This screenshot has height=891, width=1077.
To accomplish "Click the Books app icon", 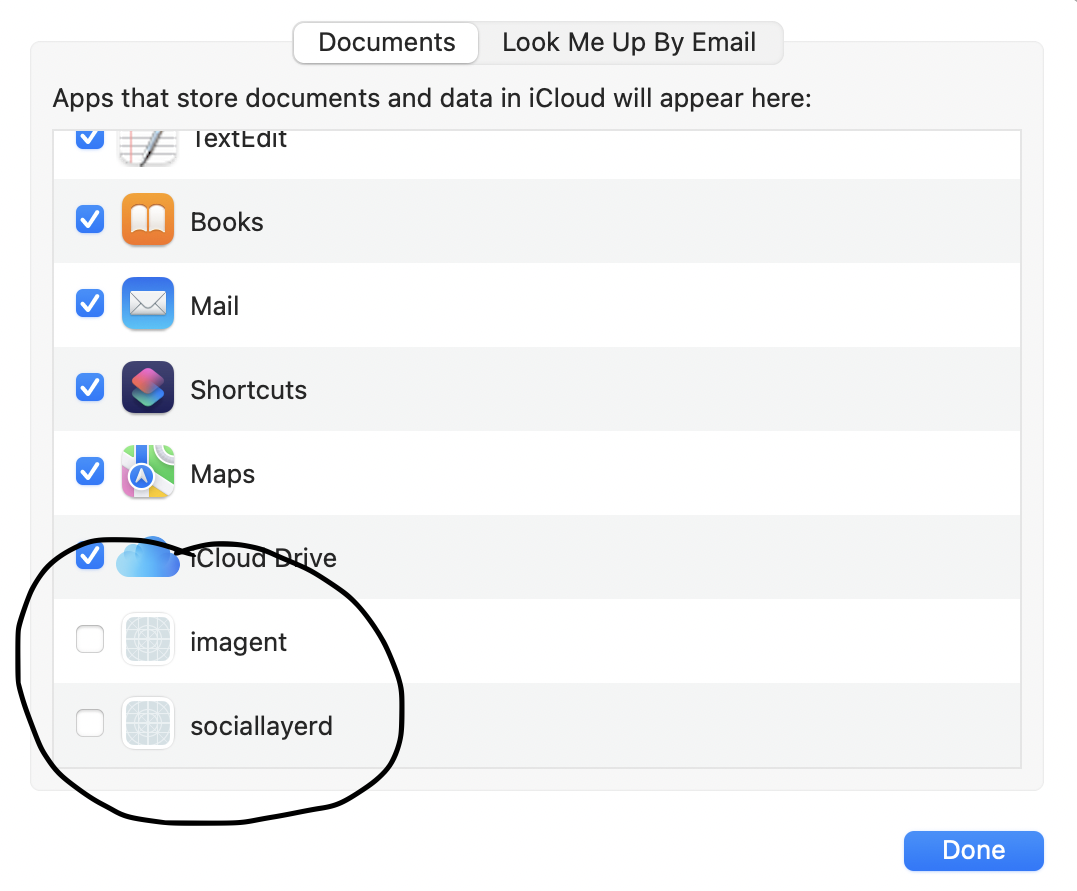I will tap(148, 220).
